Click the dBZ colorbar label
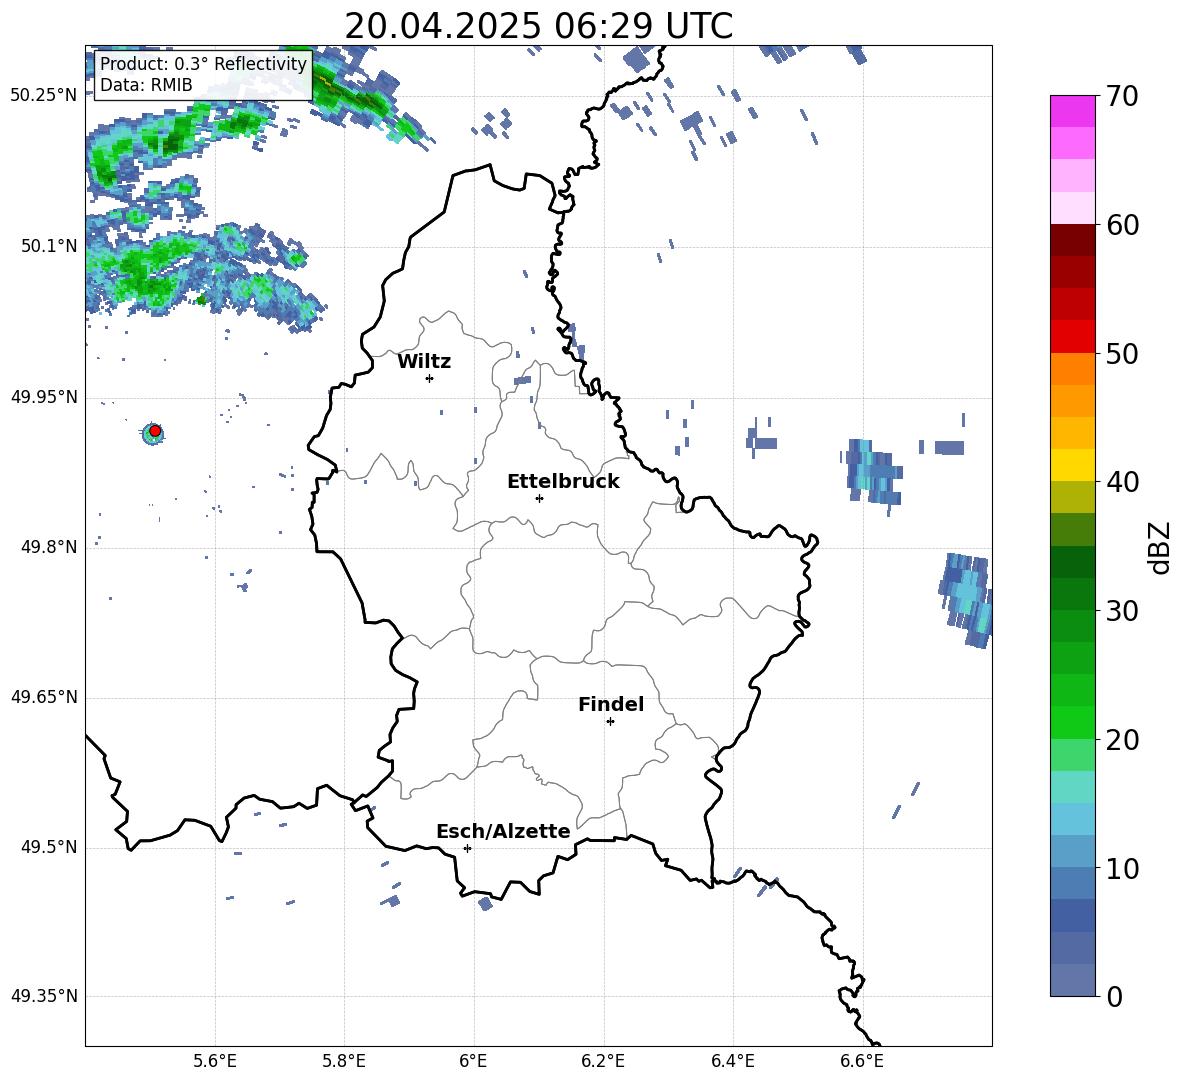This screenshot has width=1184, height=1081. pos(1159,547)
